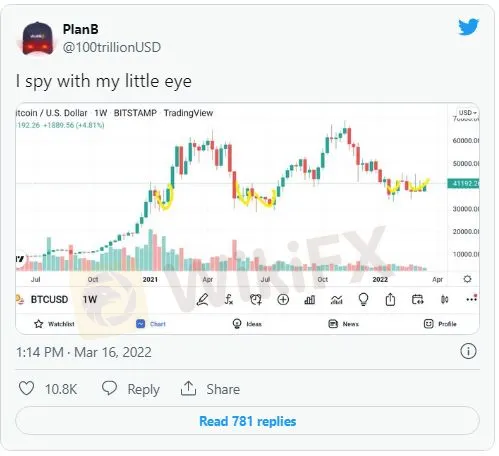The image size is (499, 456).
Task: Open the bar chart type icon
Action: tap(310, 300)
